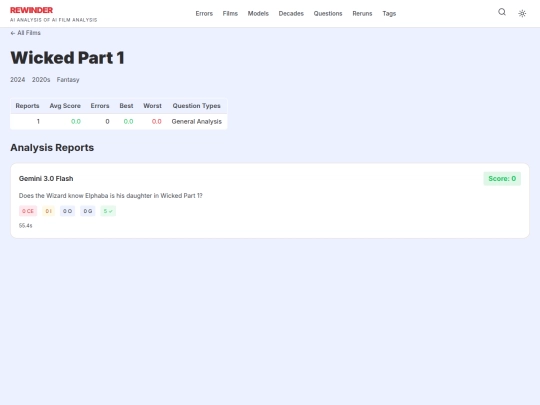Click the Score: 0 badge
Image resolution: width=540 pixels, height=405 pixels.
click(502, 178)
